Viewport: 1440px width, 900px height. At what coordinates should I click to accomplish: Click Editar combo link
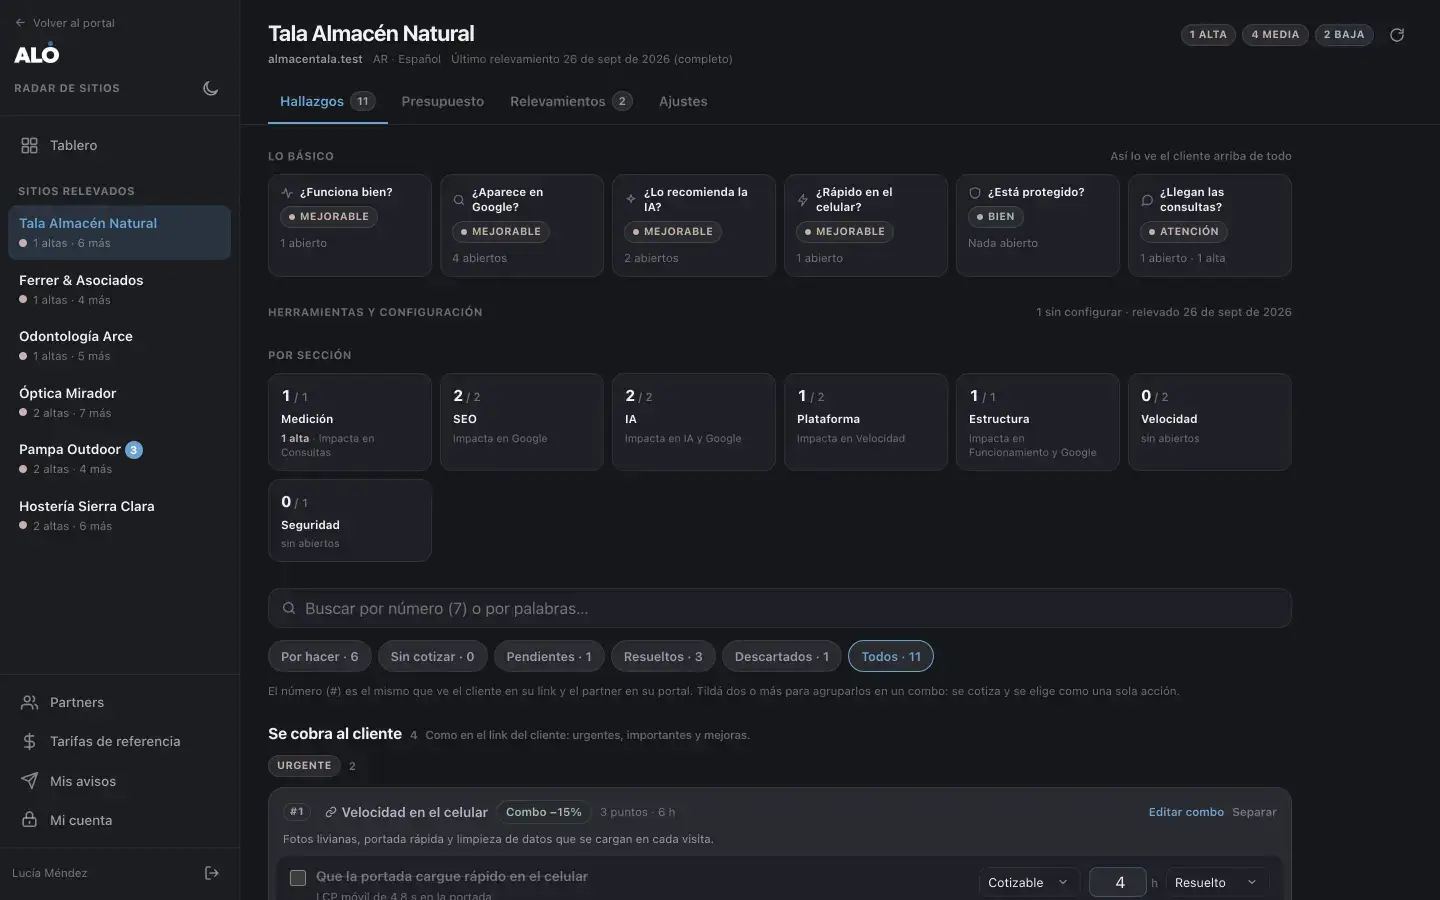[x=1186, y=812]
